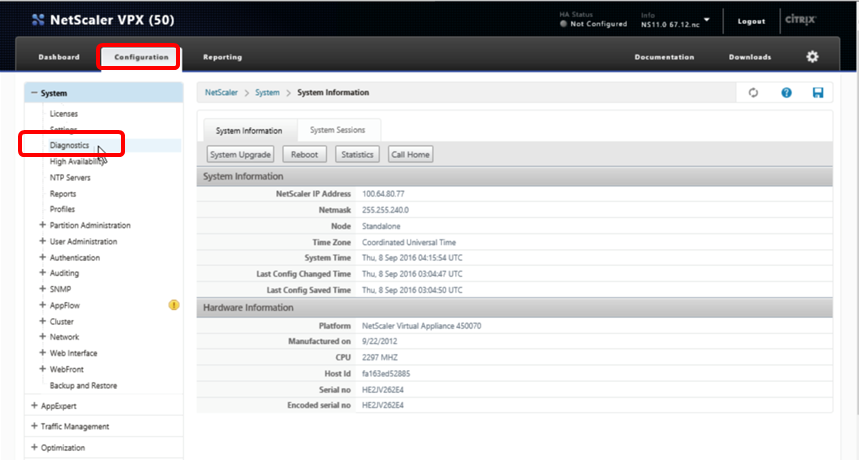Expand User Administration node

[x=42, y=241]
